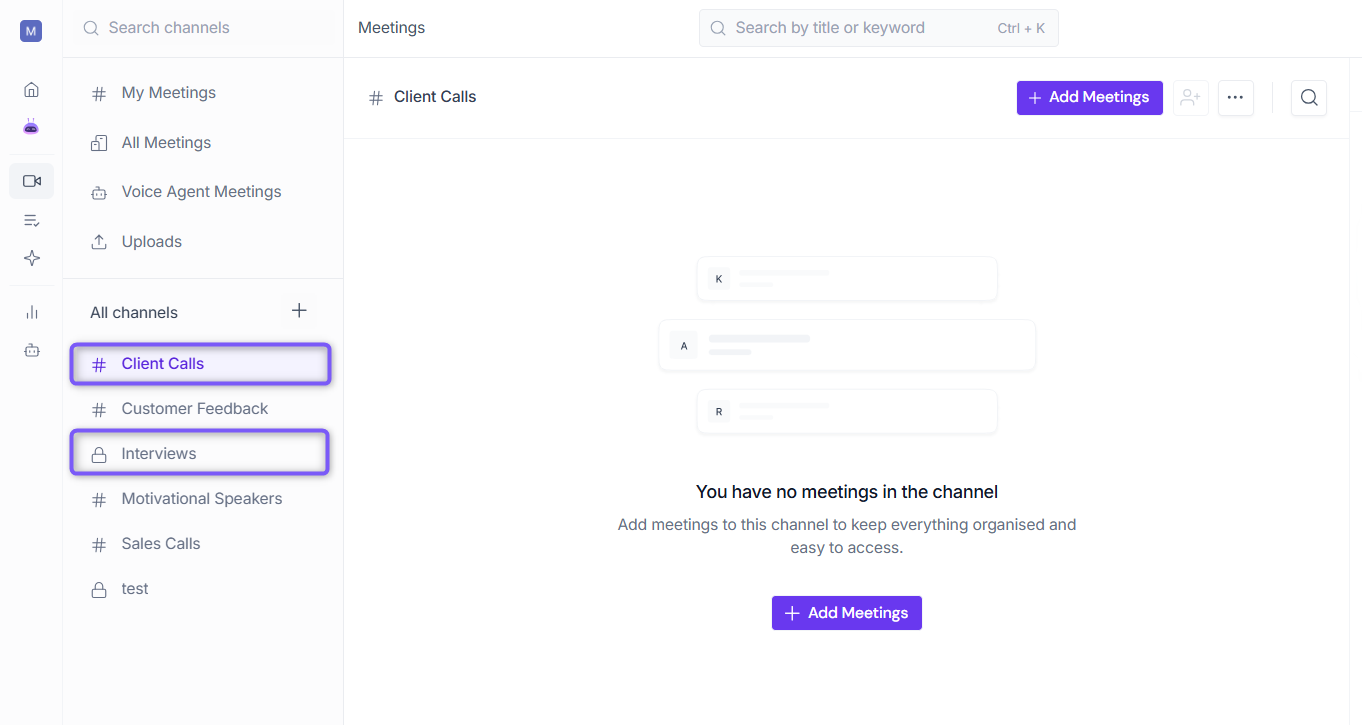Click the center Add Meetings button
The height and width of the screenshot is (725, 1362).
coord(847,613)
